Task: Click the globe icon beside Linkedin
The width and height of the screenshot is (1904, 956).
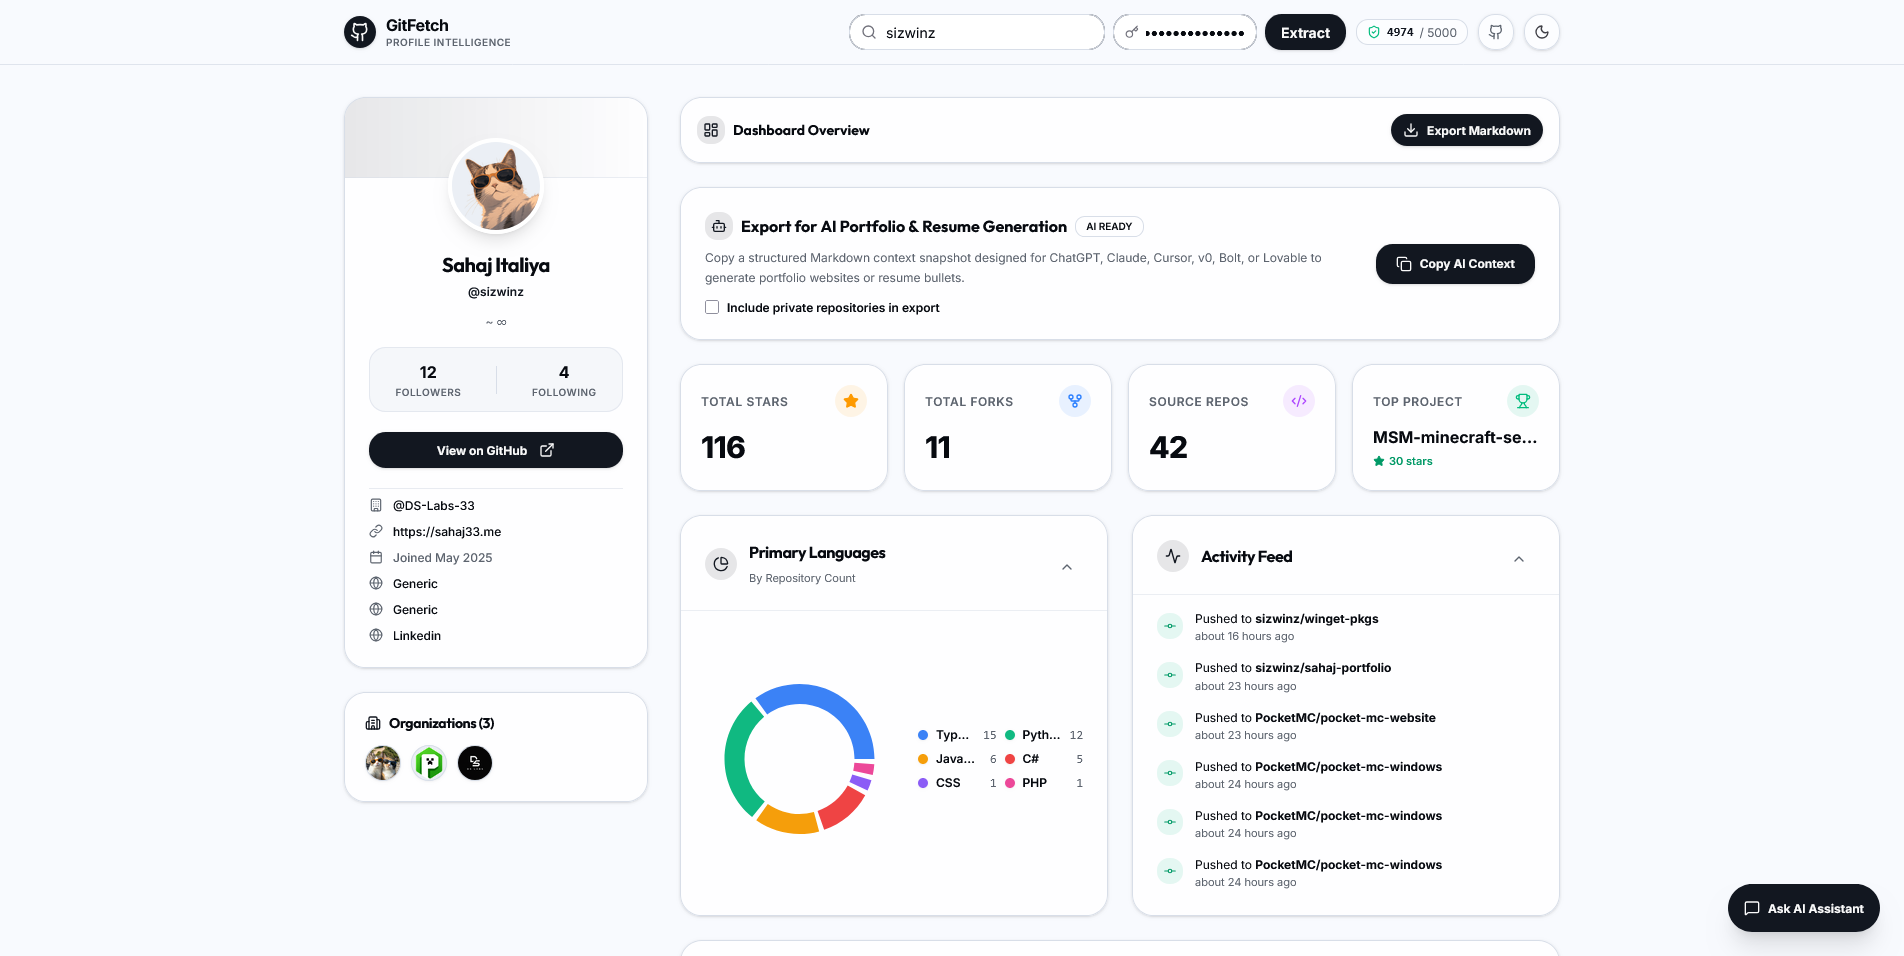Action: click(376, 635)
